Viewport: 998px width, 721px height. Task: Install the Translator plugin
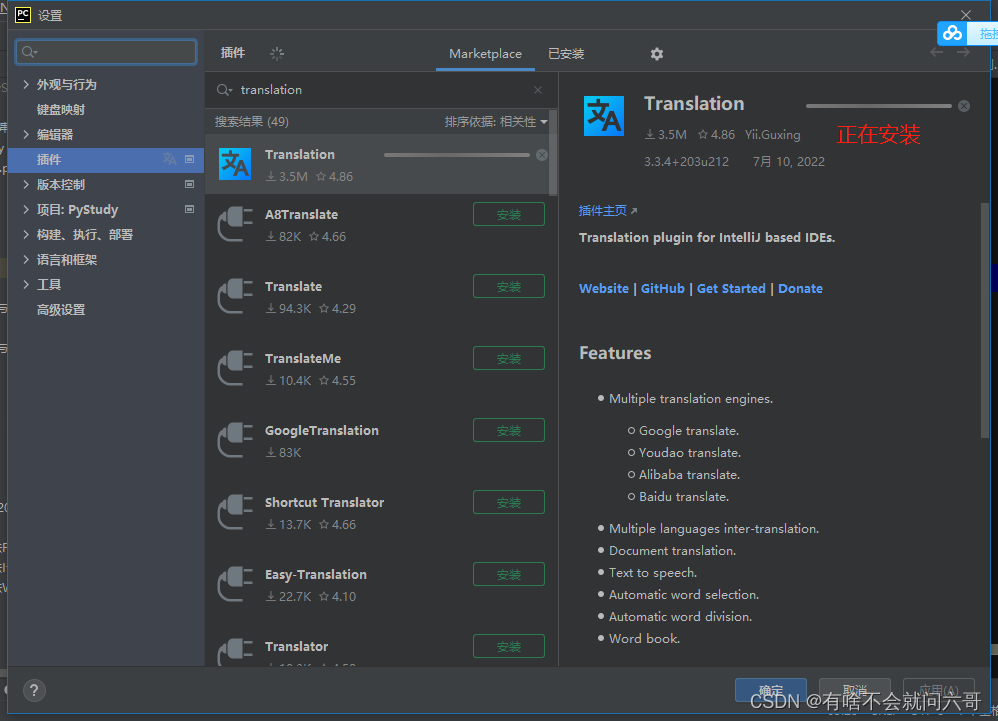[509, 646]
